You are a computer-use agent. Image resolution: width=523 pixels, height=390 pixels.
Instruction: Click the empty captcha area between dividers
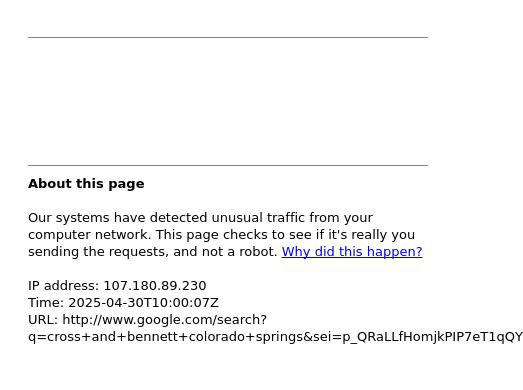(228, 101)
